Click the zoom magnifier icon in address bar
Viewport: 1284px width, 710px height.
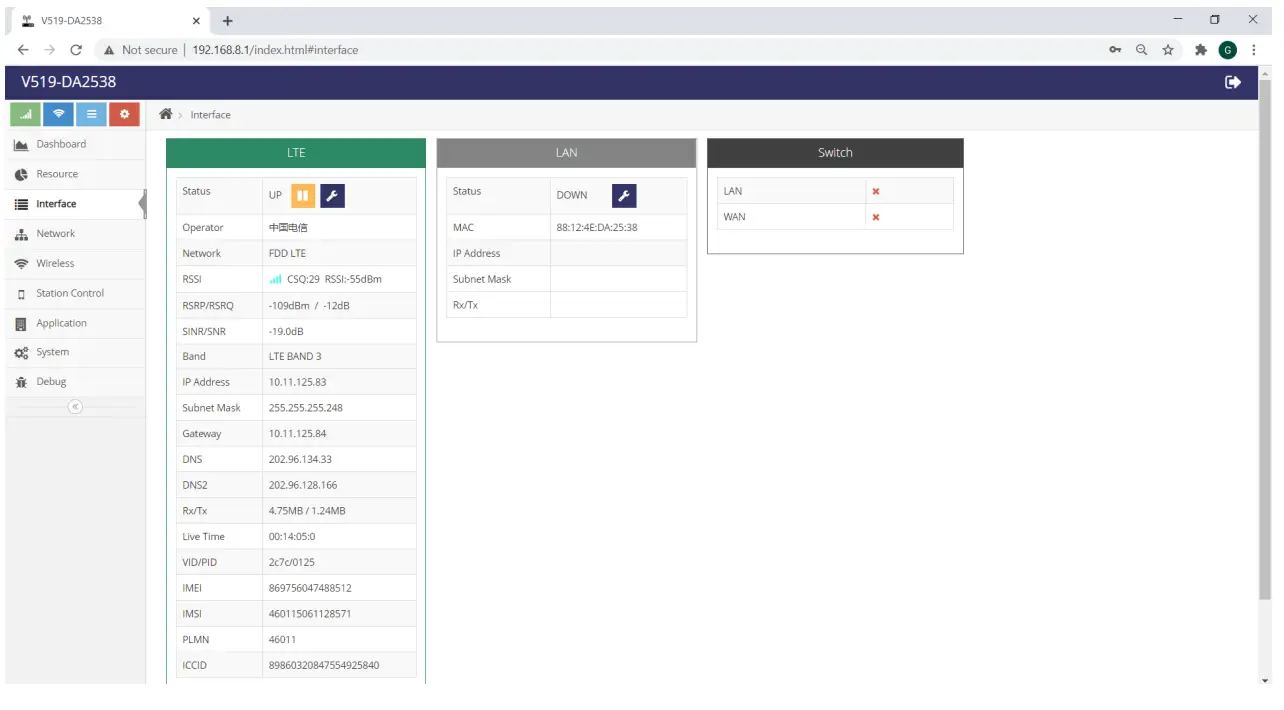pos(1141,50)
